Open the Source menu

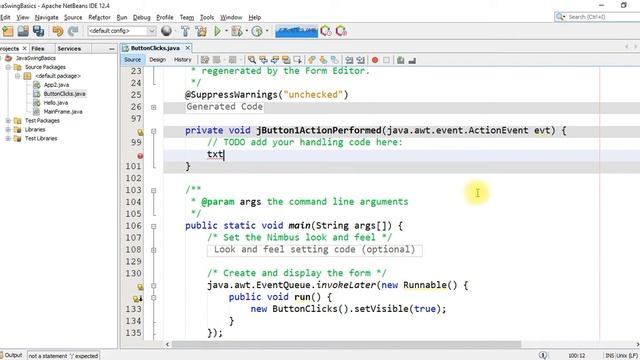73,17
